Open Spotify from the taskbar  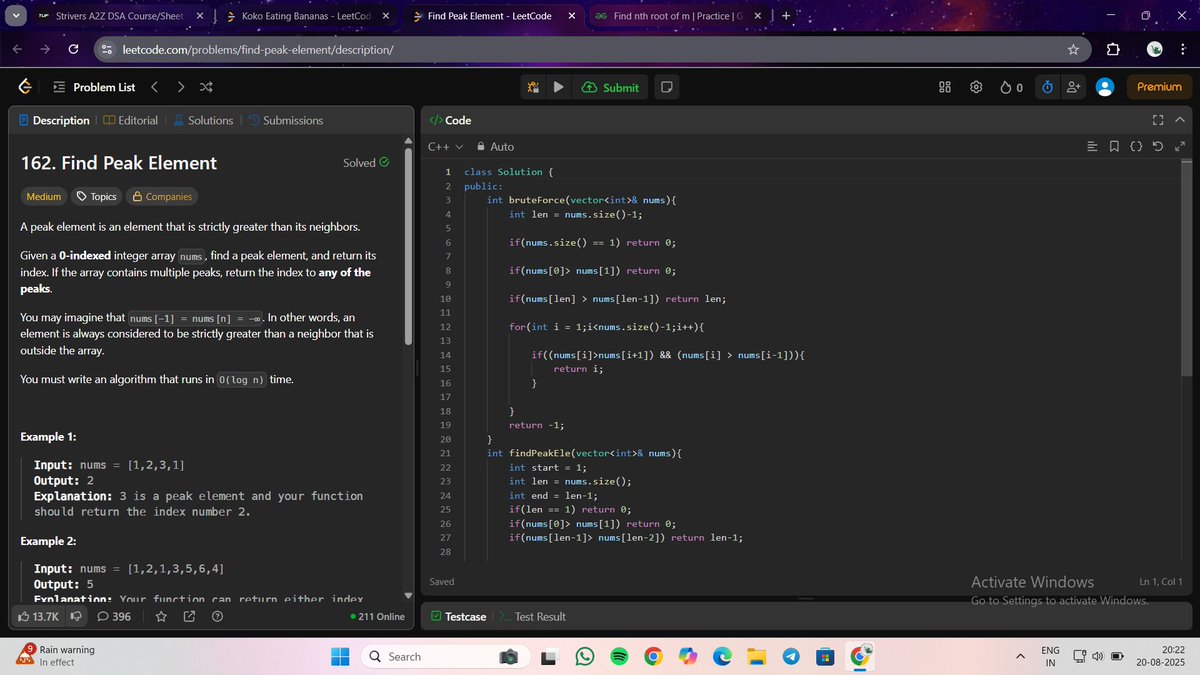pyautogui.click(x=619, y=656)
